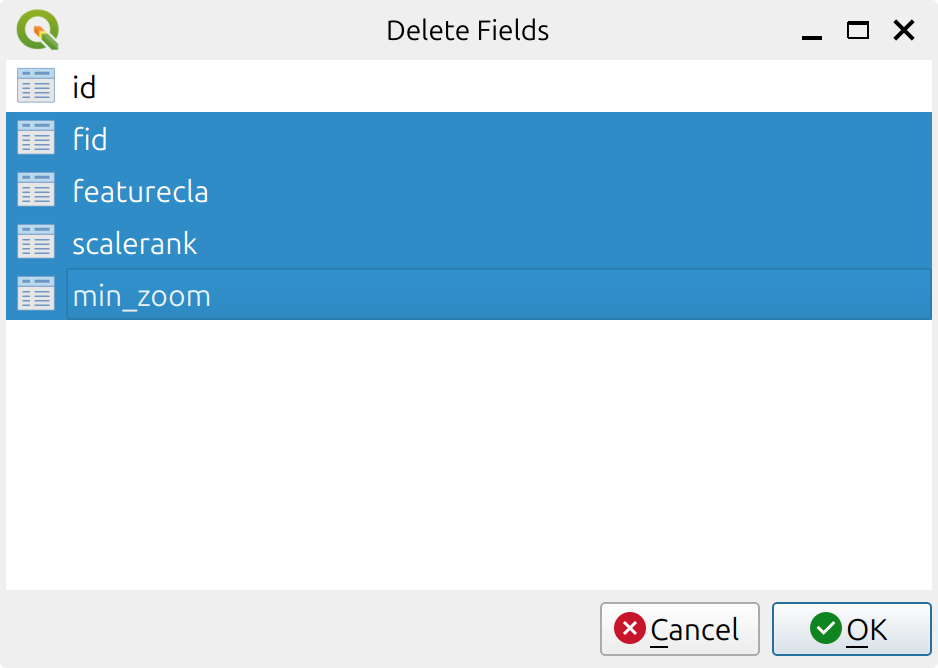Maximize the Delete Fields window

click(x=857, y=31)
